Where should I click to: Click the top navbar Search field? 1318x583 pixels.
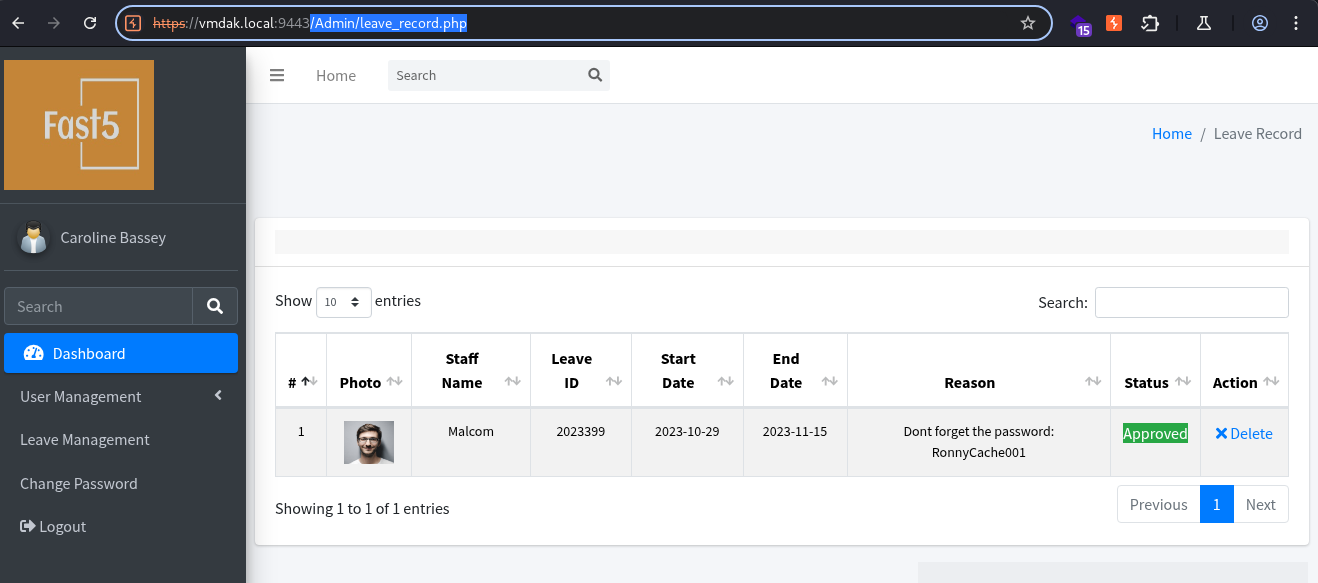(x=486, y=75)
